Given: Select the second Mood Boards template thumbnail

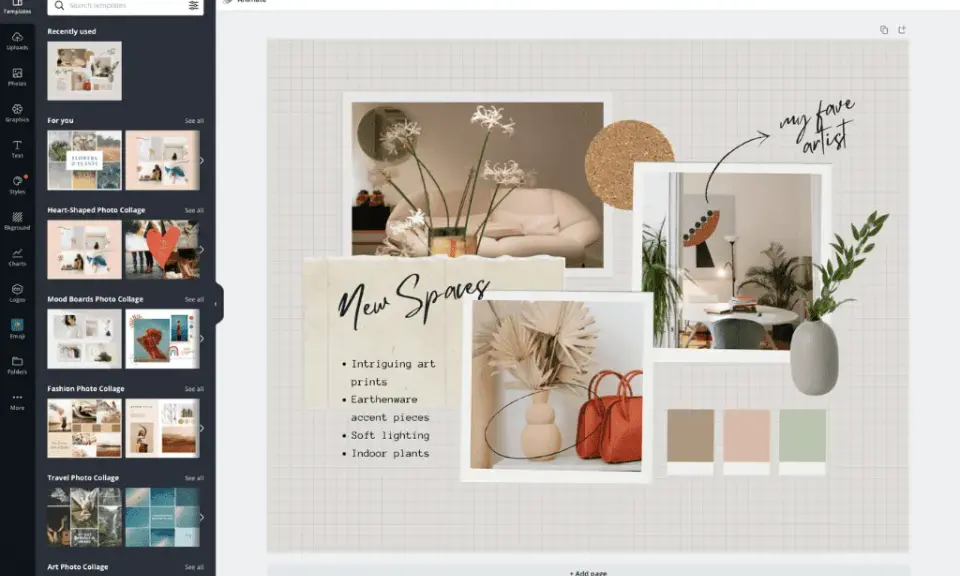Looking at the screenshot, I should coord(162,338).
